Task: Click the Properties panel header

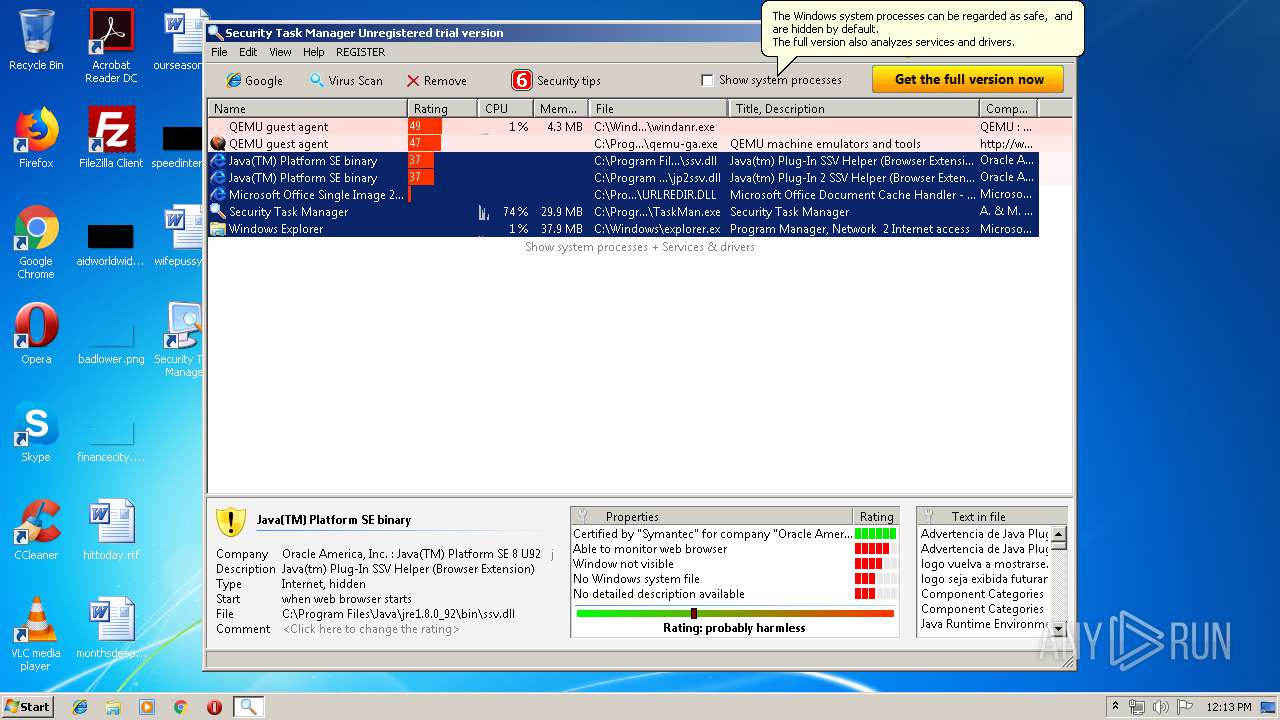Action: [711, 516]
